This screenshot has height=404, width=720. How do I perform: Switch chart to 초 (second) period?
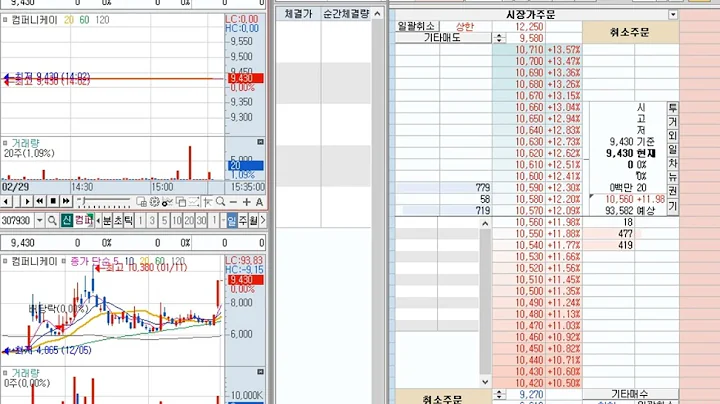pos(118,221)
